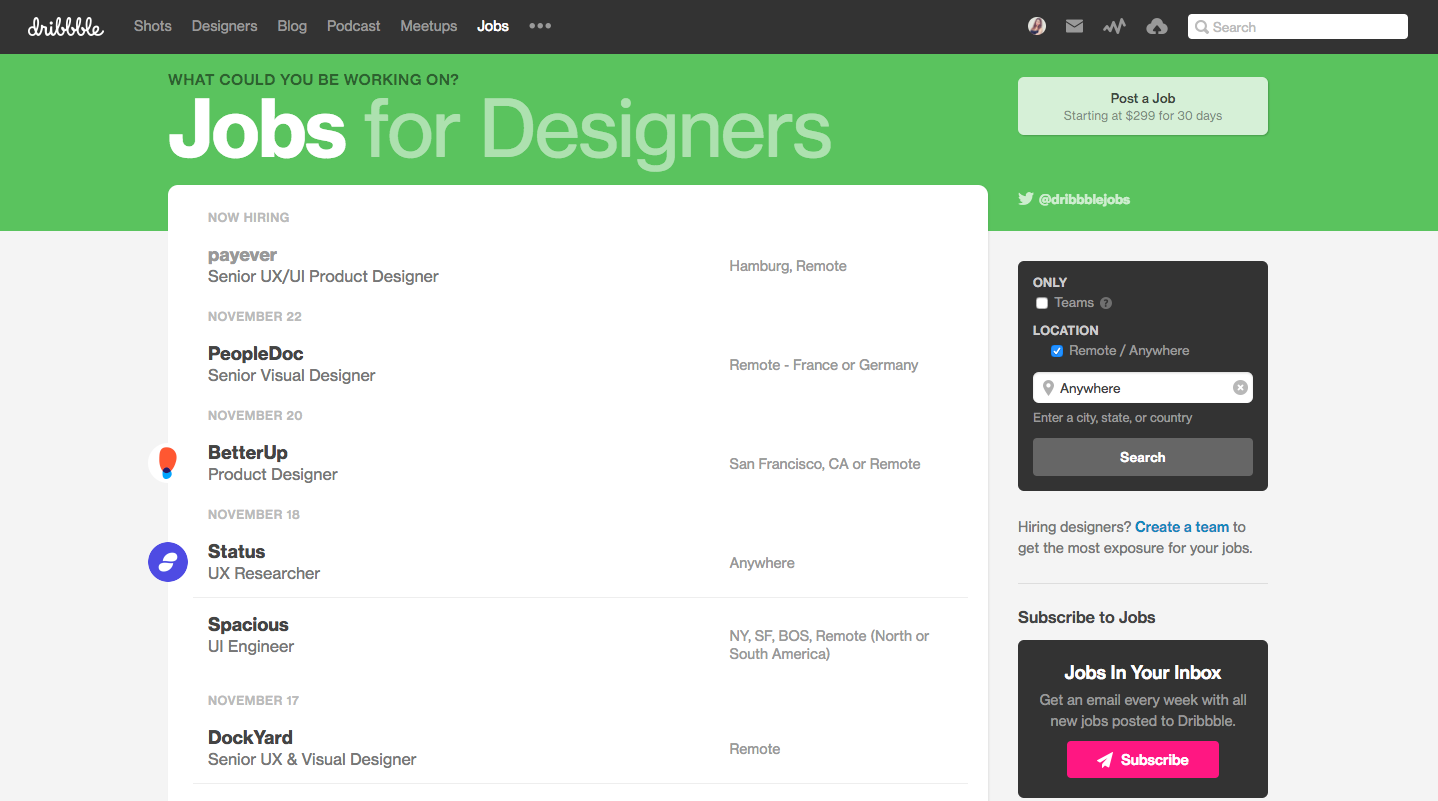Click the BetterUp company logo
Image resolution: width=1438 pixels, height=801 pixels.
(x=167, y=463)
